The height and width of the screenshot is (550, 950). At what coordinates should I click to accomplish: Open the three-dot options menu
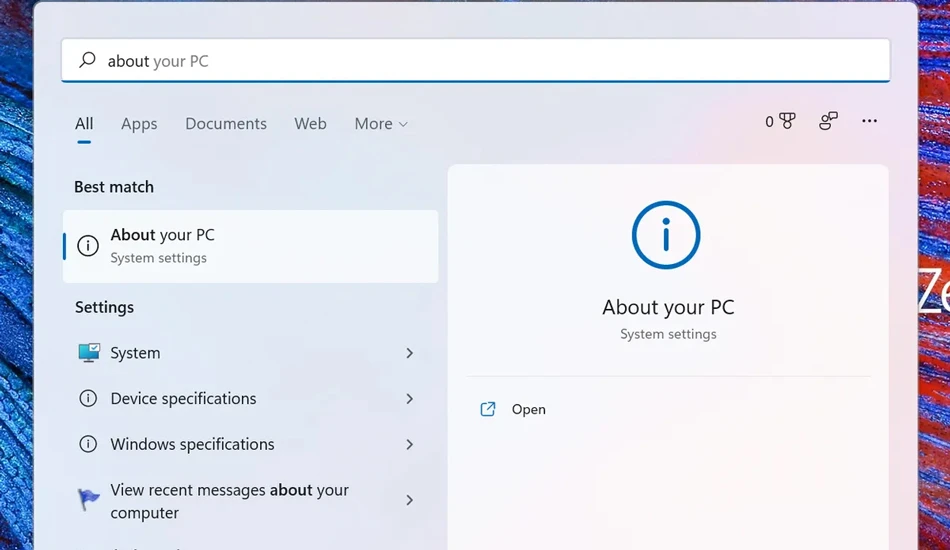pyautogui.click(x=869, y=121)
